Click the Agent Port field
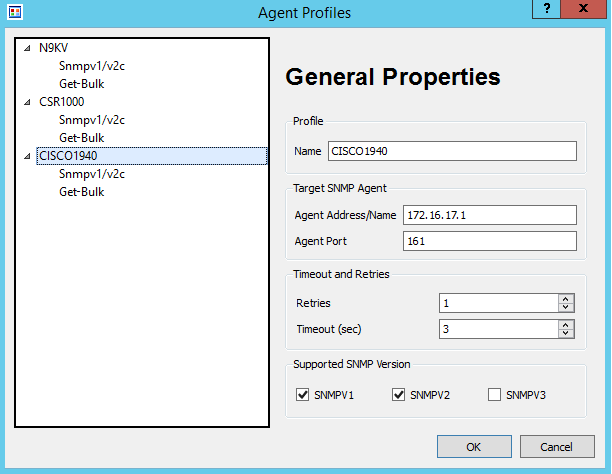This screenshot has width=612, height=474. point(489,241)
